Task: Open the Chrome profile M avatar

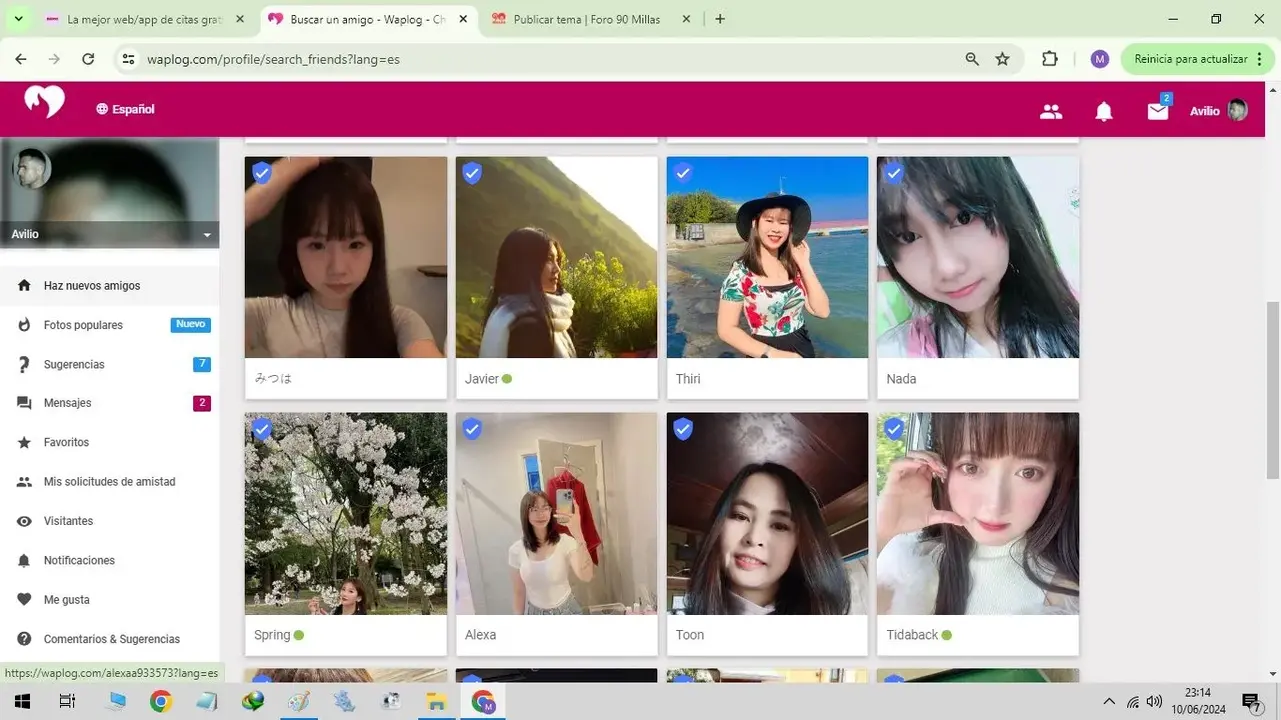Action: [1100, 59]
